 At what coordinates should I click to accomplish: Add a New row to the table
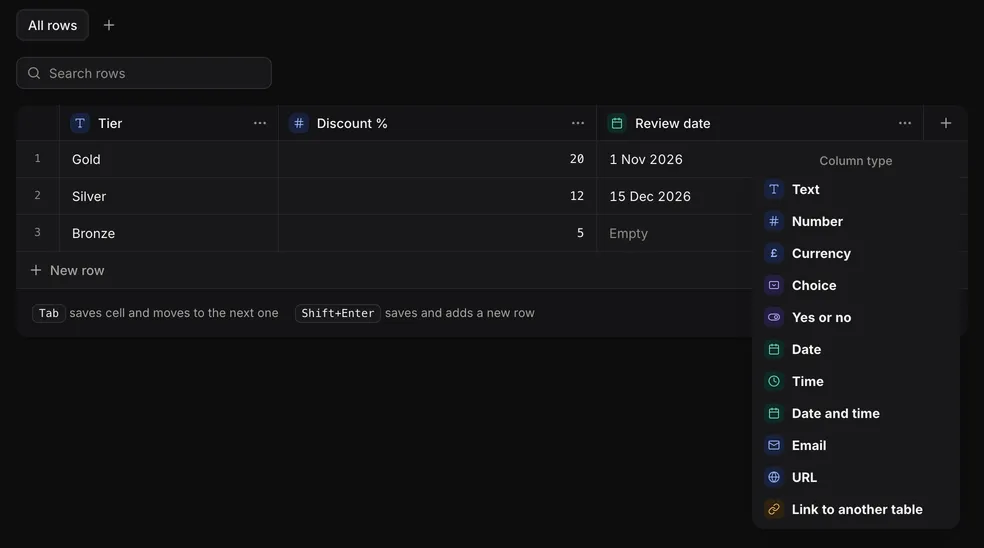[x=67, y=270]
